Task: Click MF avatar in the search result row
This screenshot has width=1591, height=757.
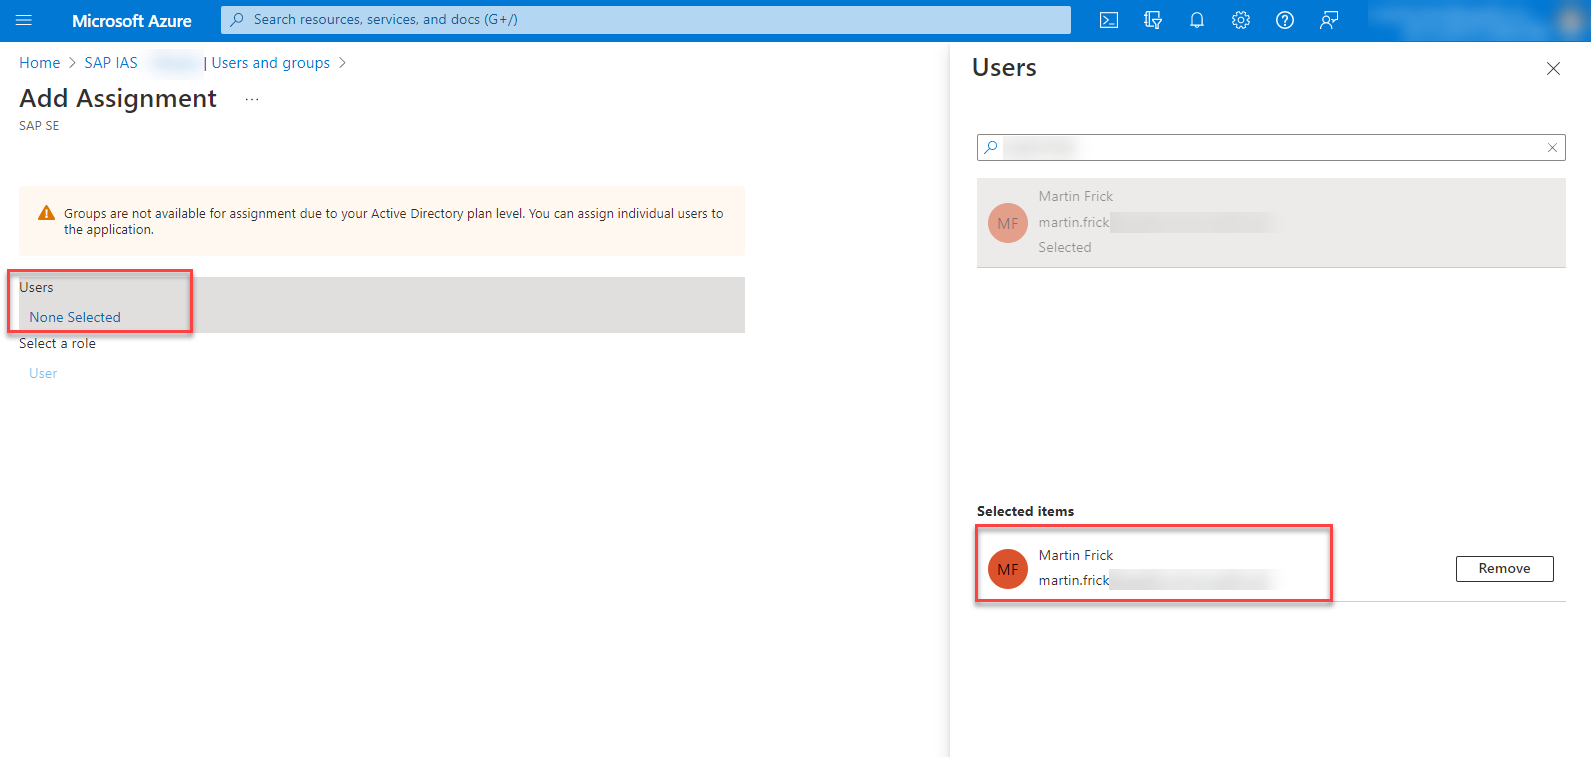Action: (x=1008, y=223)
